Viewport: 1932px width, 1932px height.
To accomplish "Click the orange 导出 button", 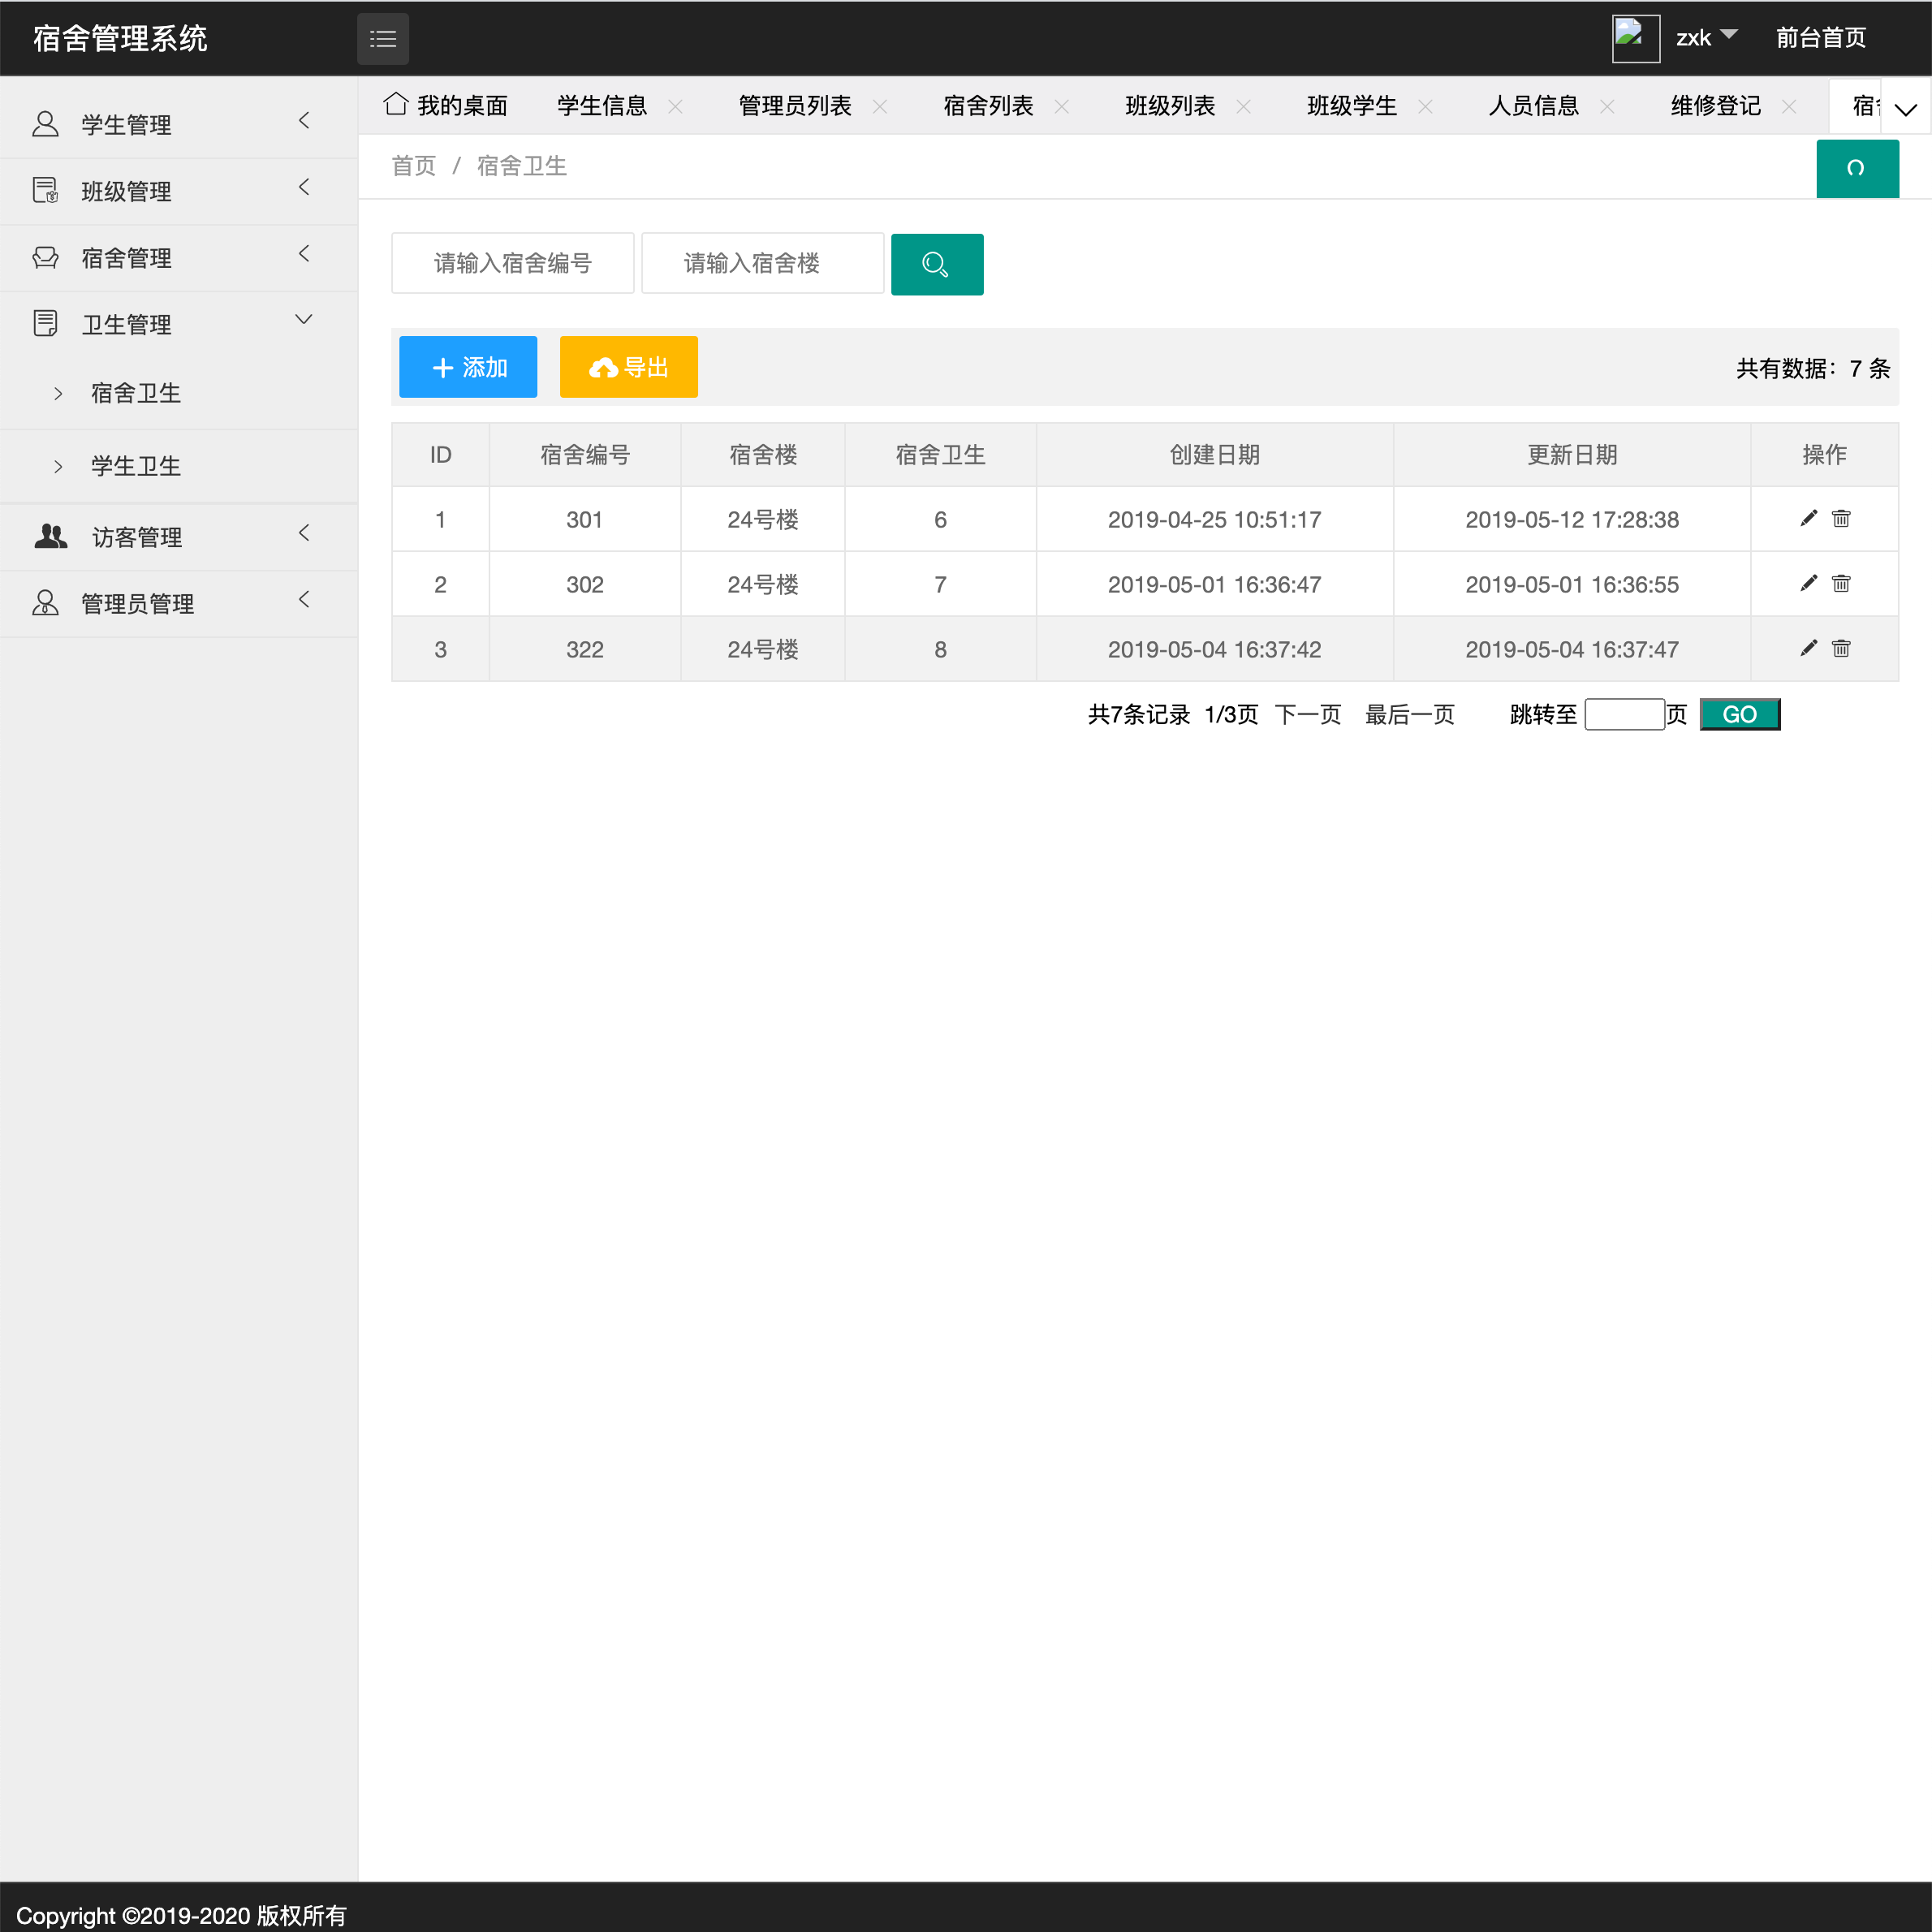I will tap(628, 367).
